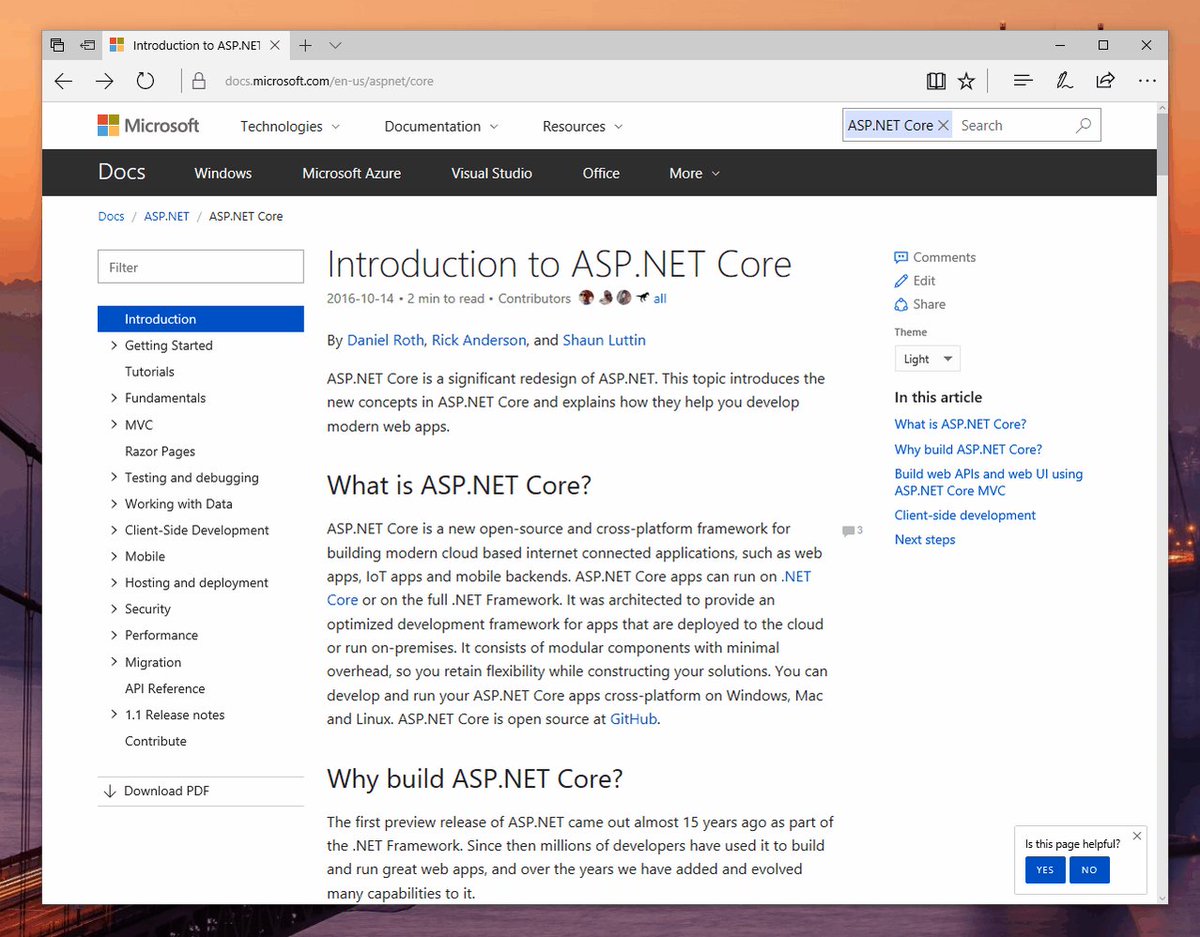The width and height of the screenshot is (1200, 937).
Task: Select Visual Studio in Docs navigation
Action: [491, 173]
